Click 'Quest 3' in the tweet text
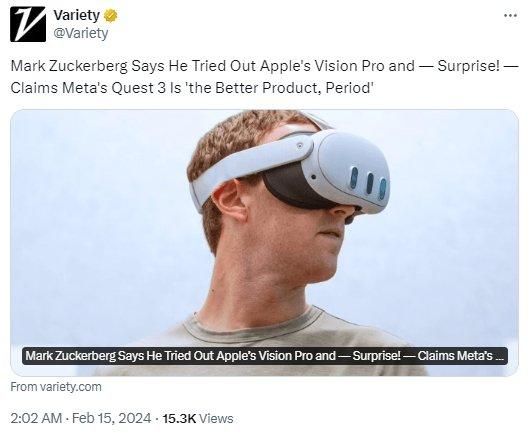The width and height of the screenshot is (529, 433). point(139,88)
